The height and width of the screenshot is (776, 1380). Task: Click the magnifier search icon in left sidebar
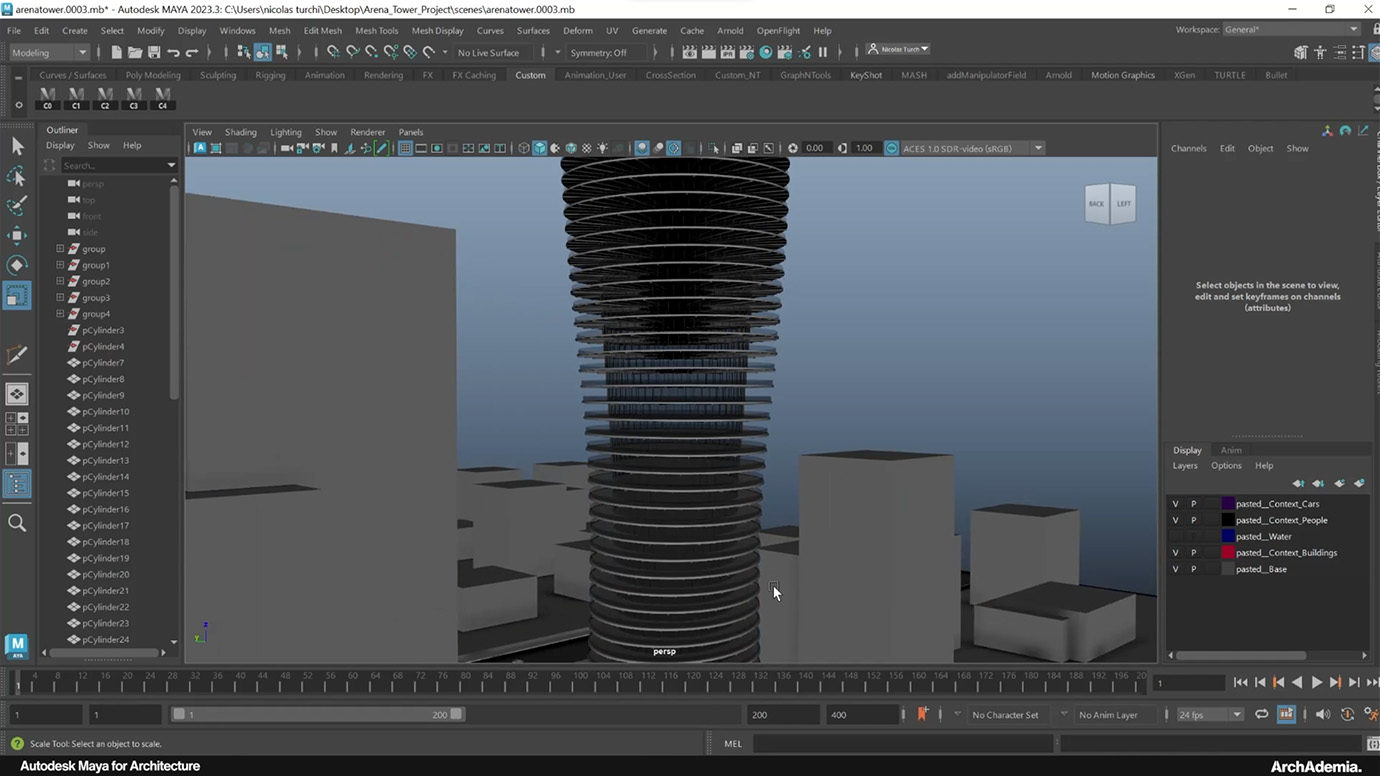pos(17,523)
